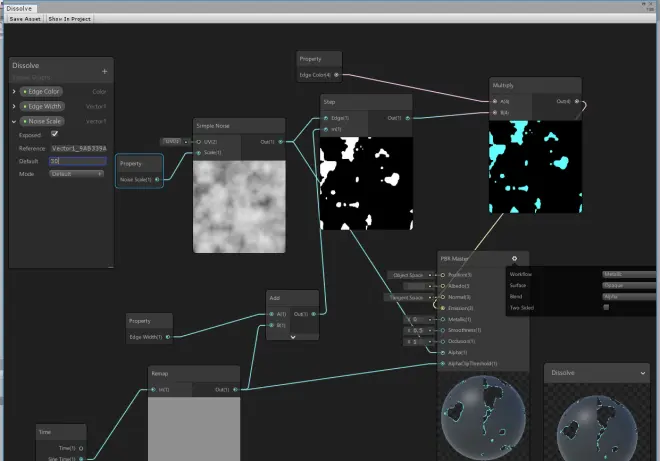Click the Alpha(1) port on PBR Master
The width and height of the screenshot is (660, 461).
point(443,353)
